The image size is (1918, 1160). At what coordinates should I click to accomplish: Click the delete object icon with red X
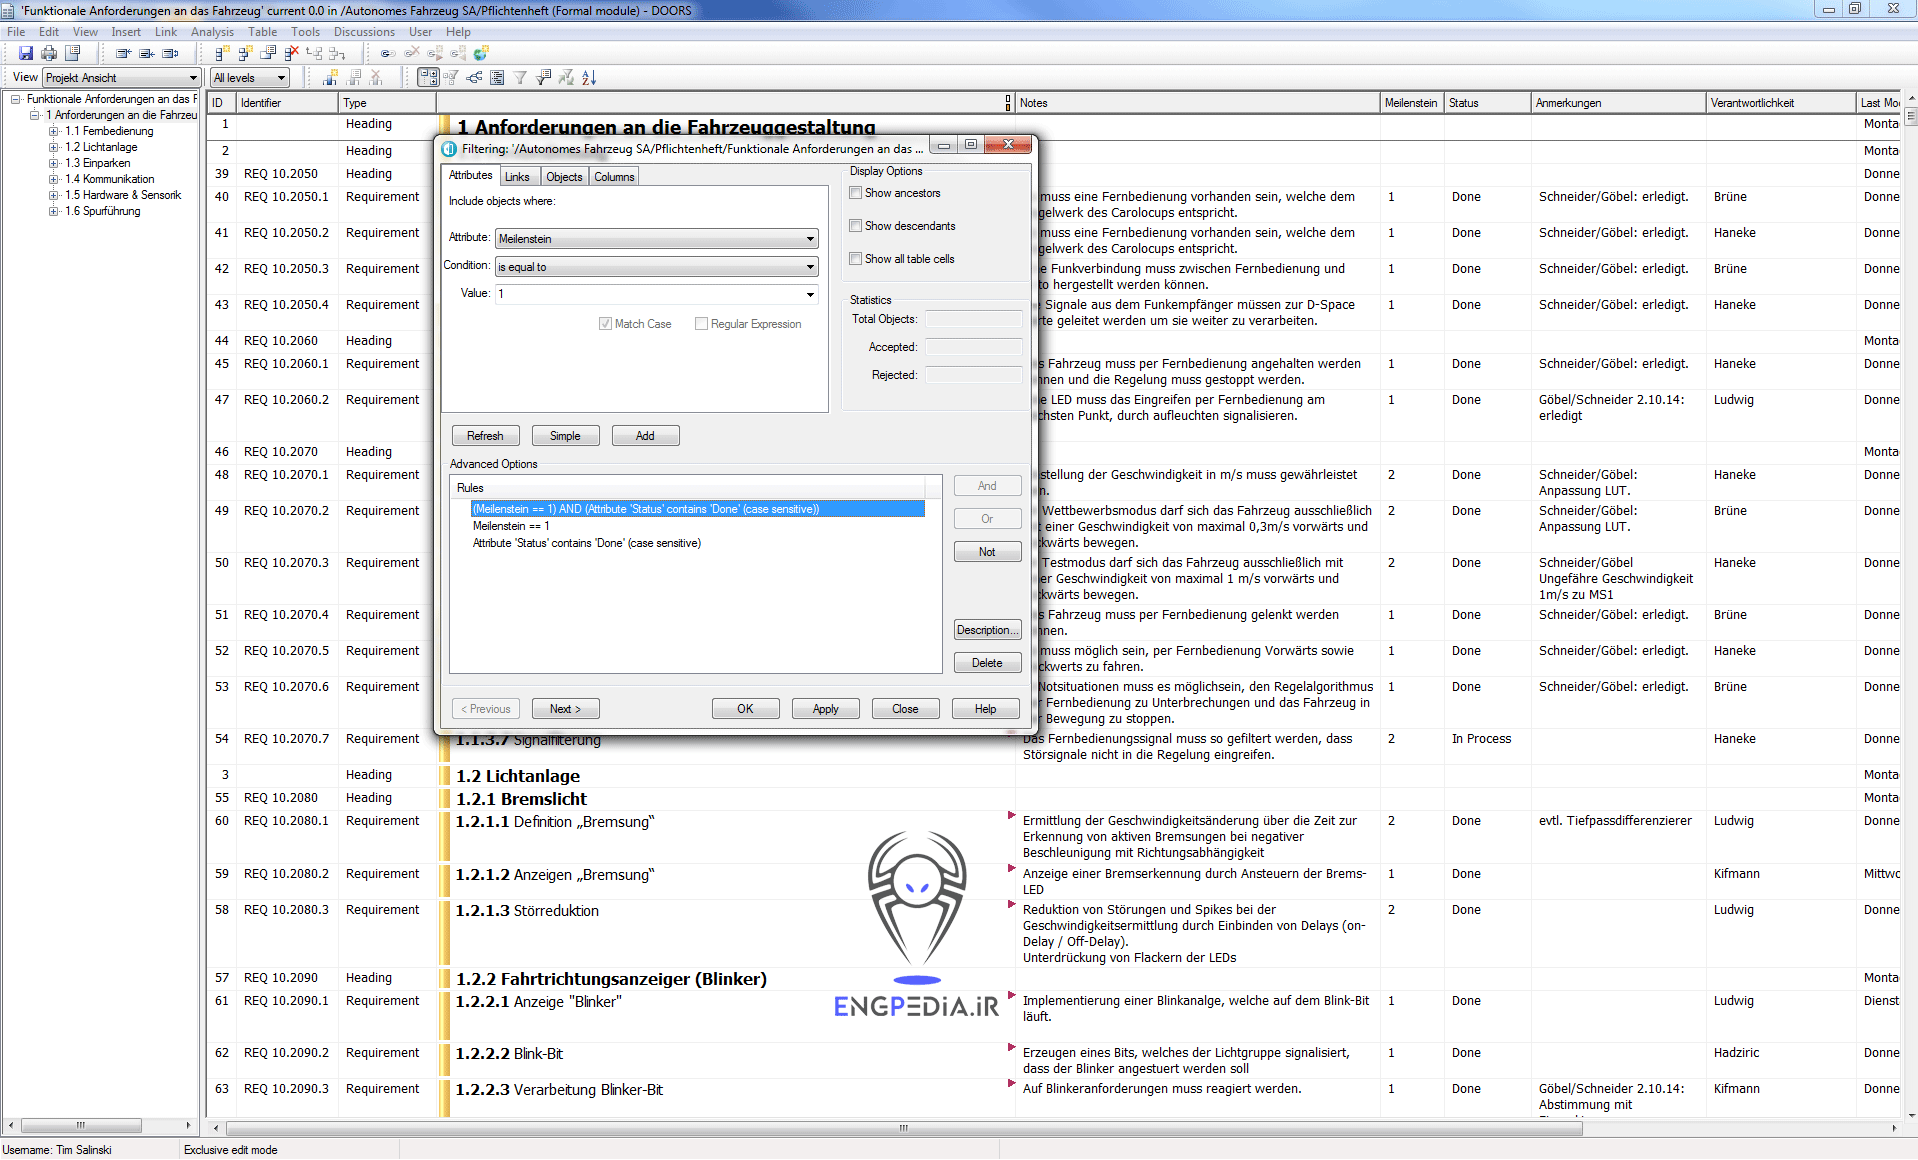pyautogui.click(x=291, y=53)
